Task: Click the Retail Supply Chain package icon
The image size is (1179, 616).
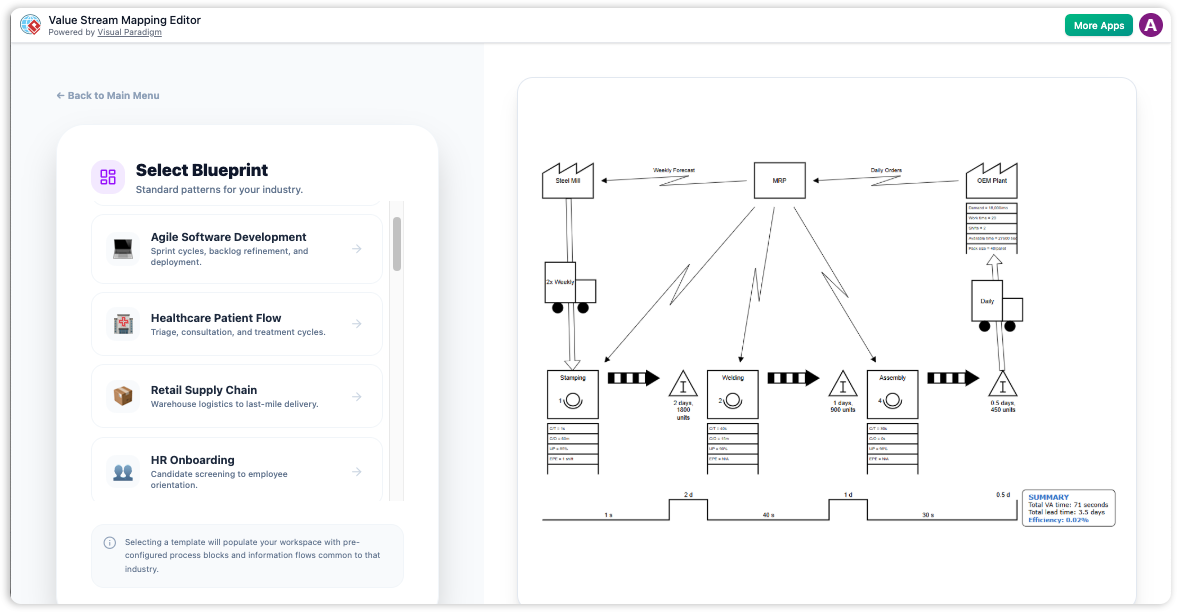Action: click(123, 394)
